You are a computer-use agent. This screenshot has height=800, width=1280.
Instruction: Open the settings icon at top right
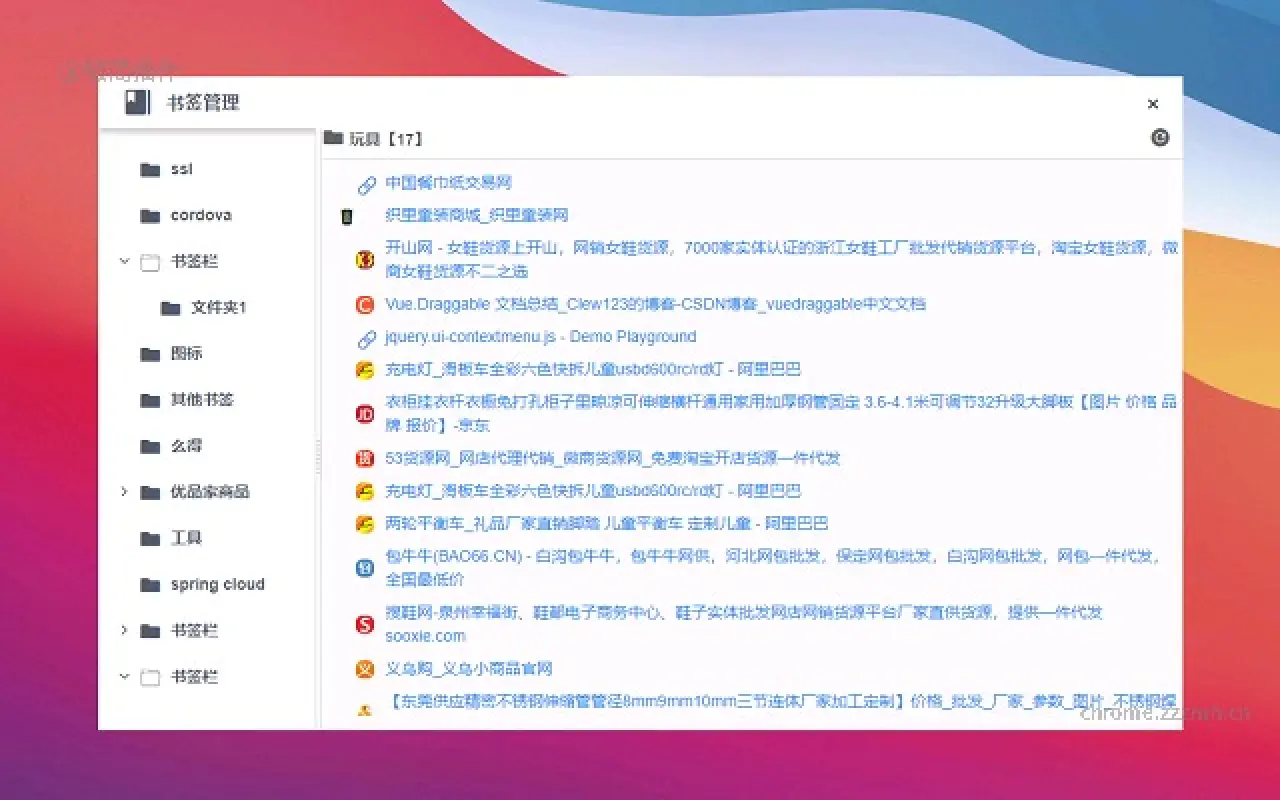1159,137
